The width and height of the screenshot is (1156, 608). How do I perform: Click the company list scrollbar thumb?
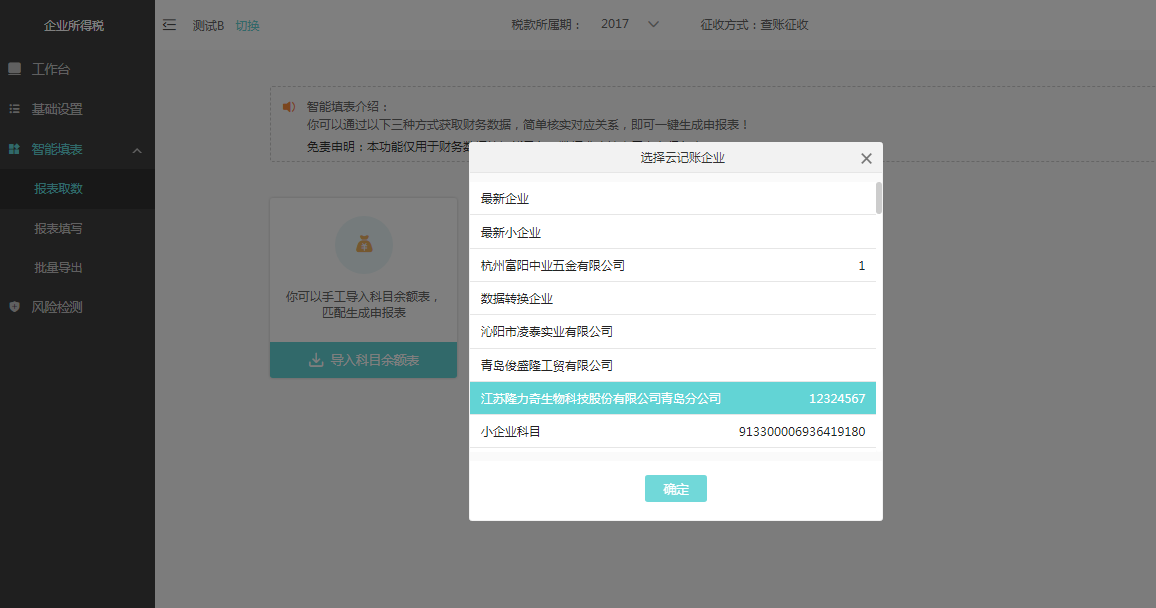tap(879, 197)
